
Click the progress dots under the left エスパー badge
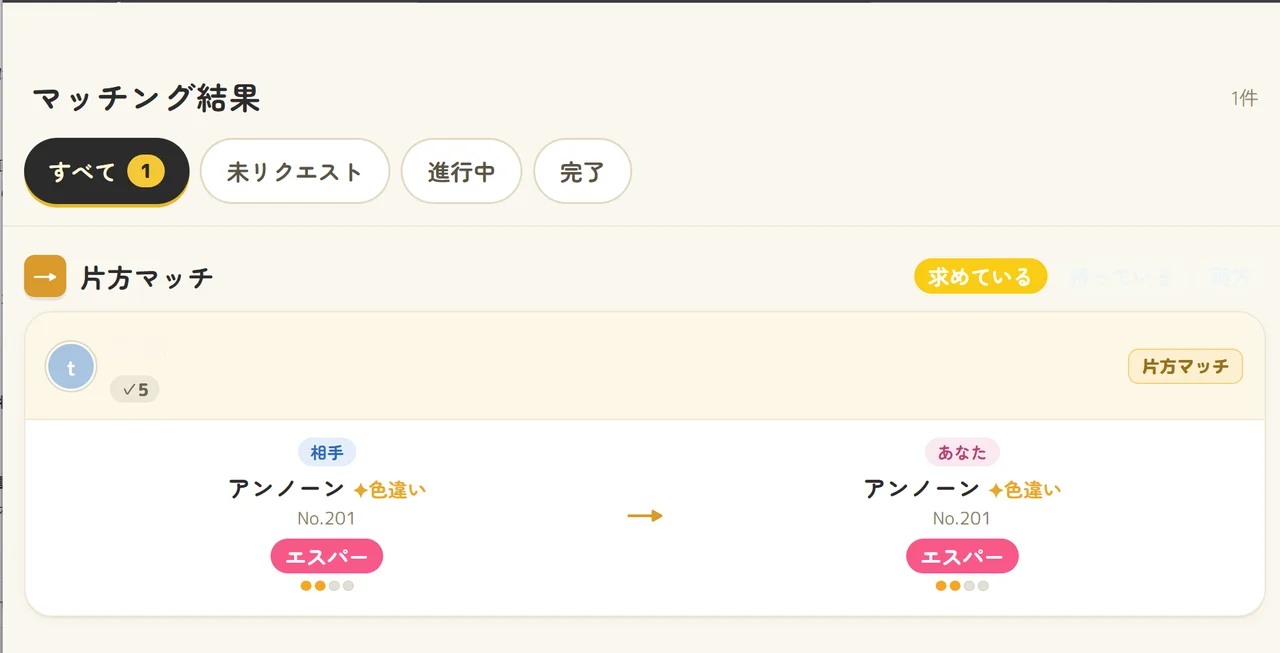(x=326, y=585)
